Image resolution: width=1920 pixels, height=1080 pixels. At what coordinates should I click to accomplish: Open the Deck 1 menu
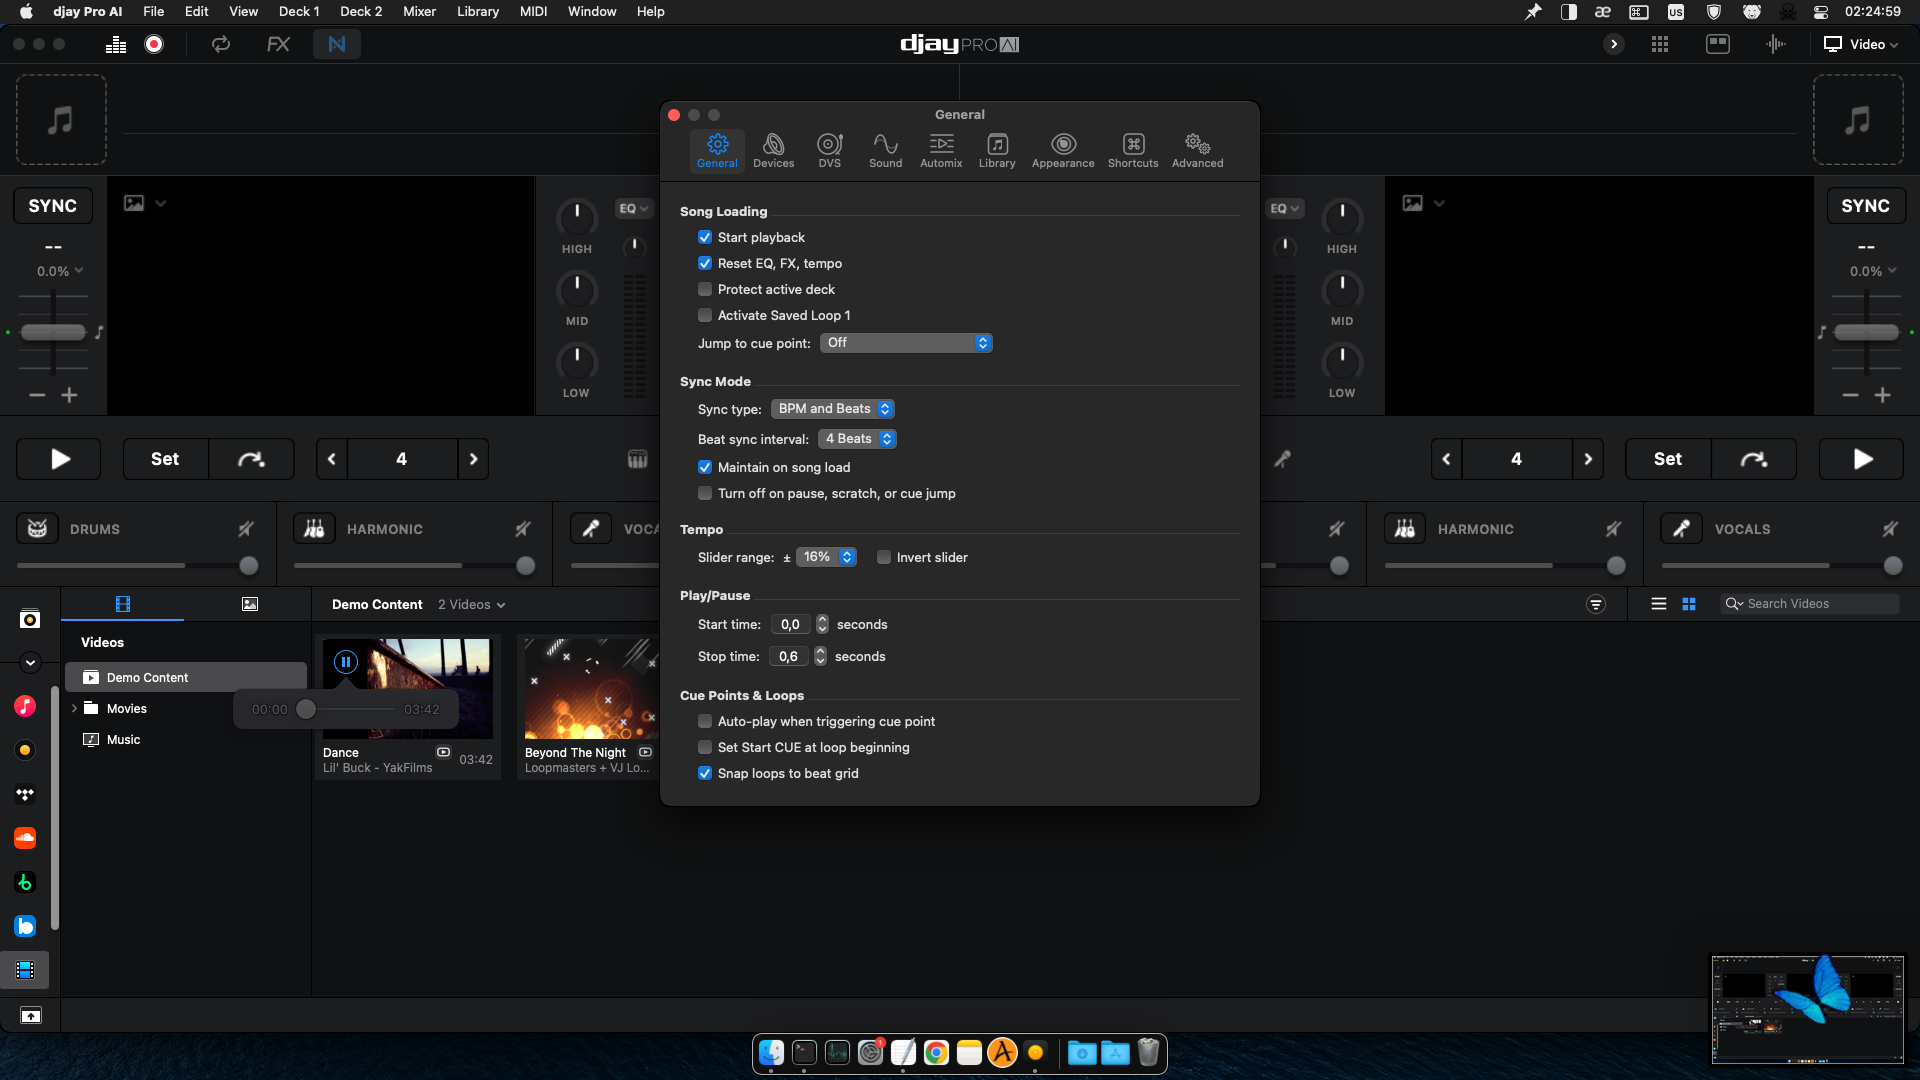point(299,11)
